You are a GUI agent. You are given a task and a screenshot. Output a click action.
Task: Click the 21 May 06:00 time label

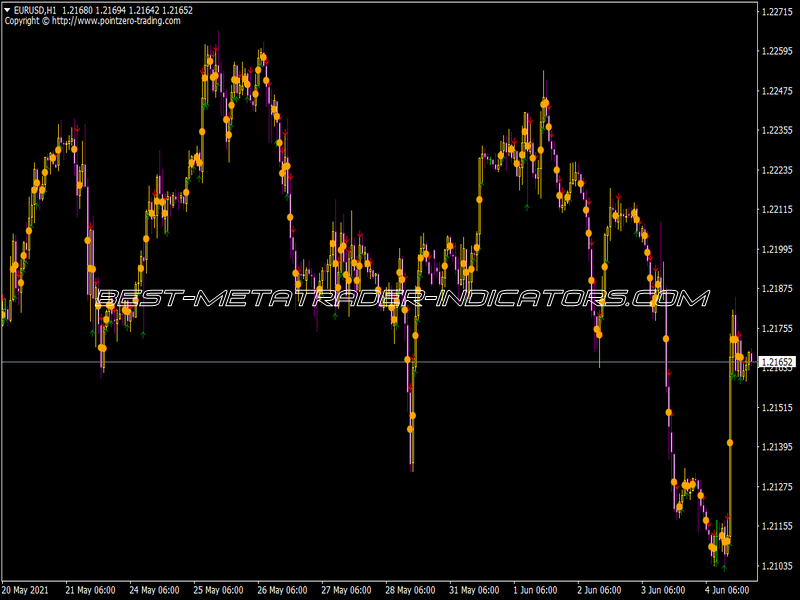tap(90, 590)
